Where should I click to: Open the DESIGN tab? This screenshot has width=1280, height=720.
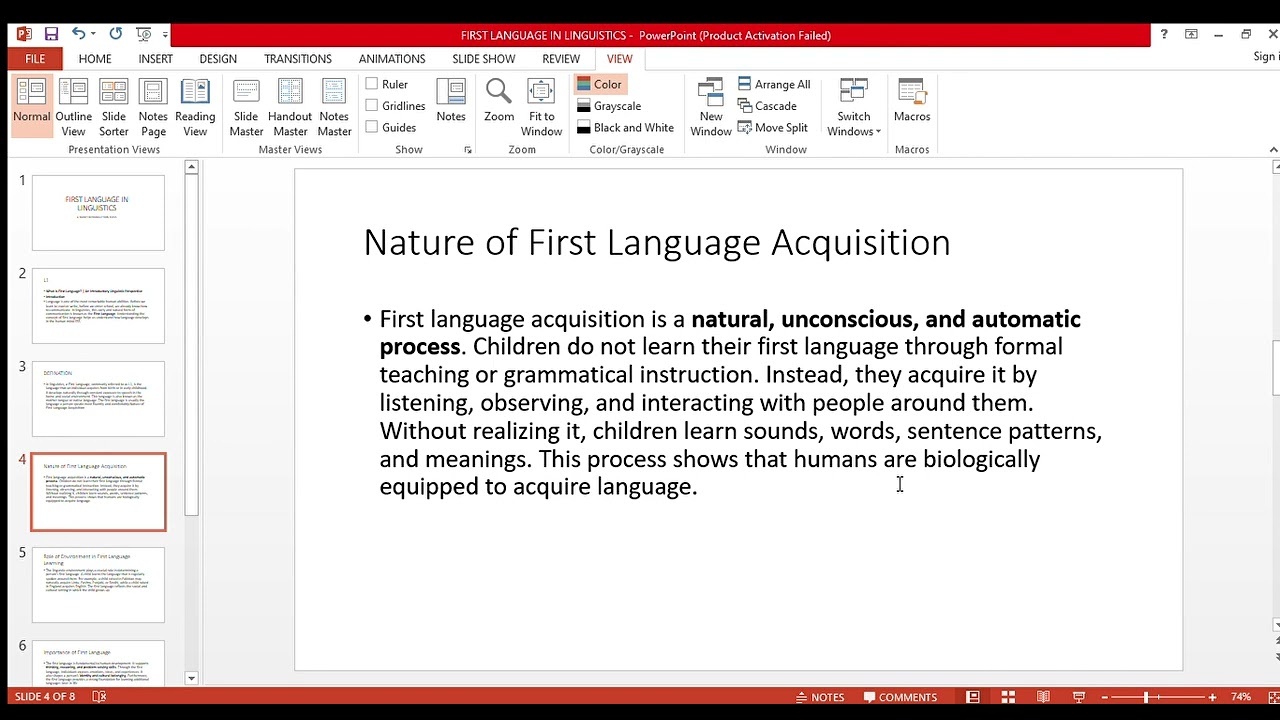pyautogui.click(x=218, y=59)
